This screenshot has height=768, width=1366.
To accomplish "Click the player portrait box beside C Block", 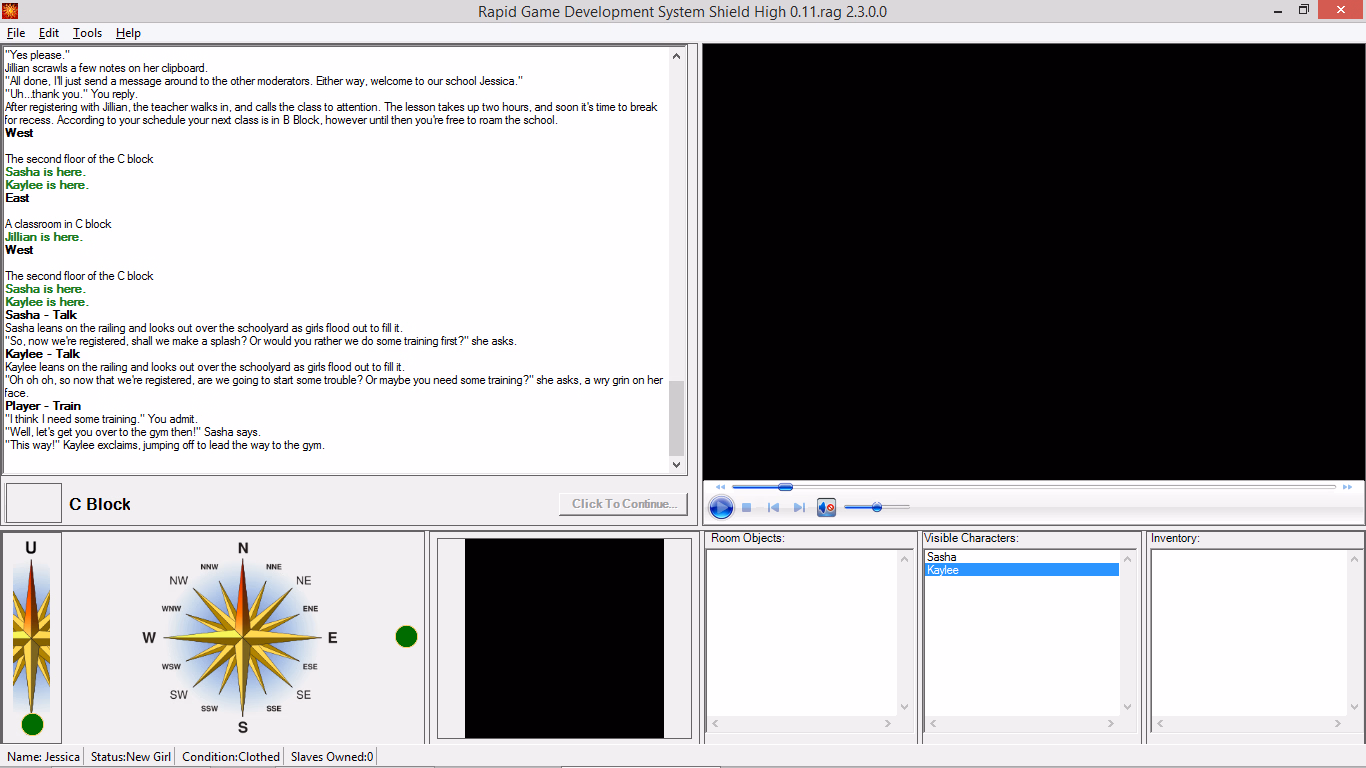I will click(34, 503).
